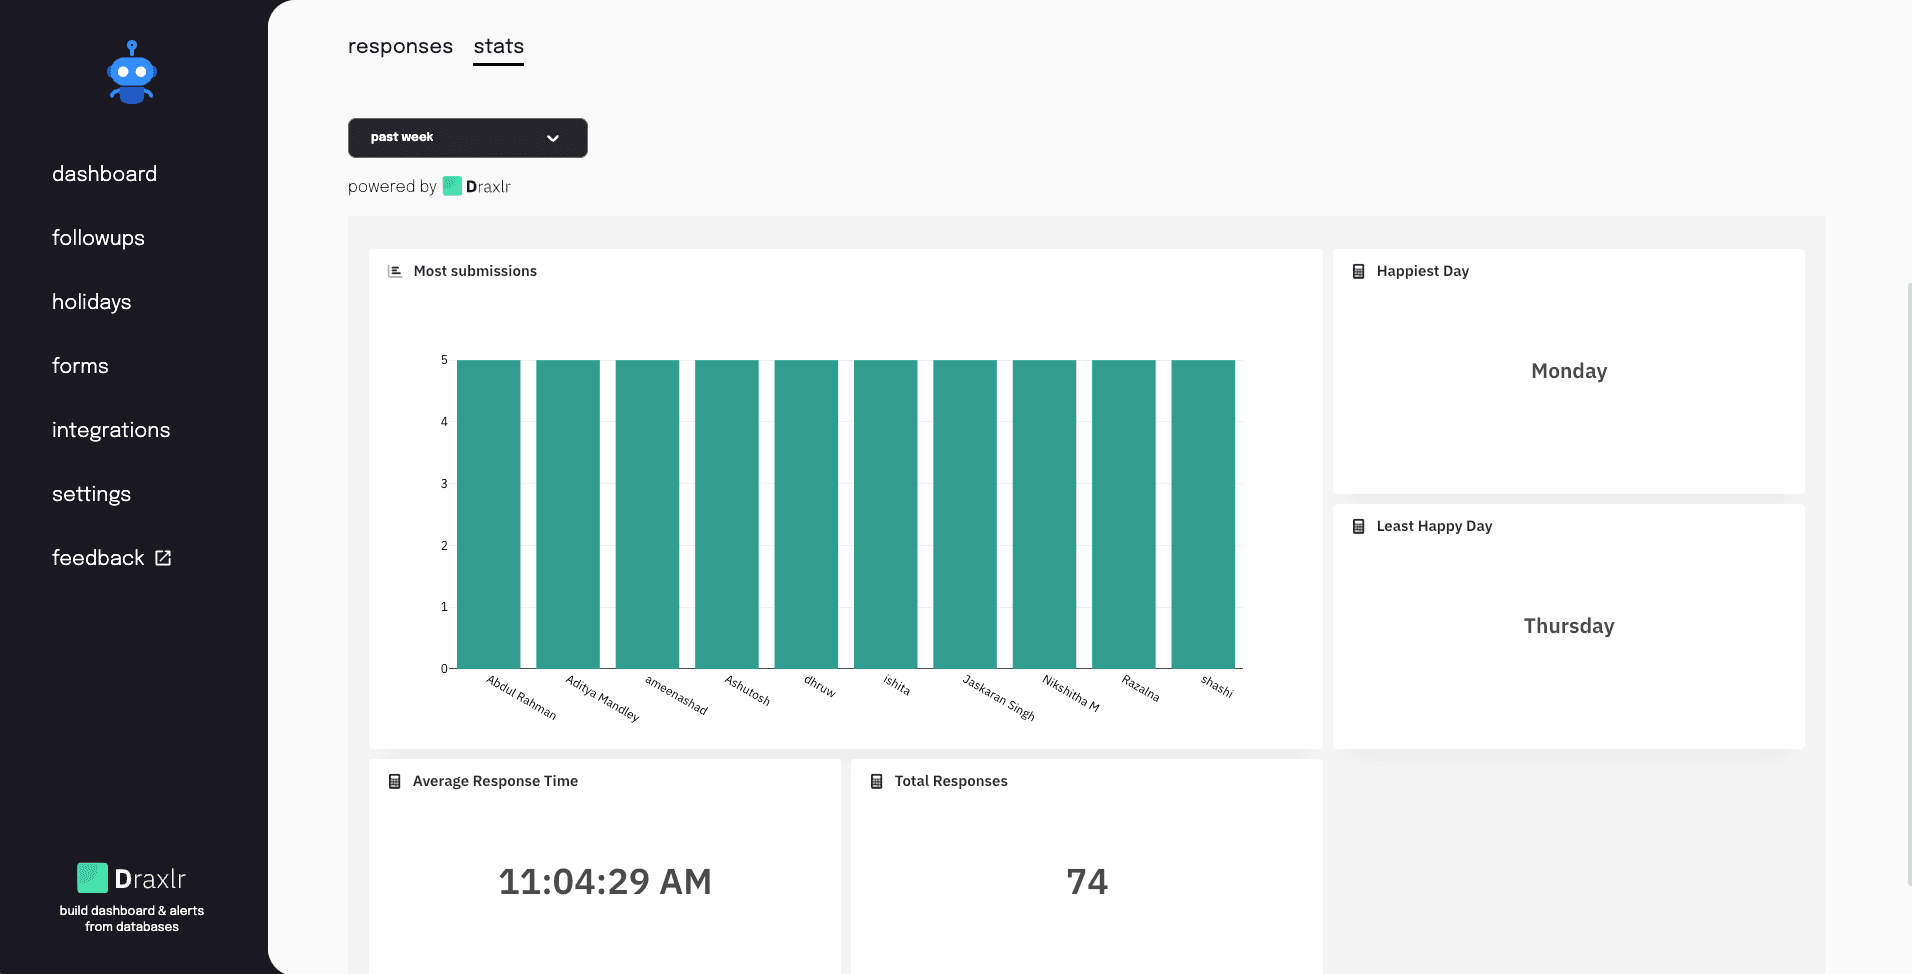Click the page vertical scrollbar

click(1908, 583)
